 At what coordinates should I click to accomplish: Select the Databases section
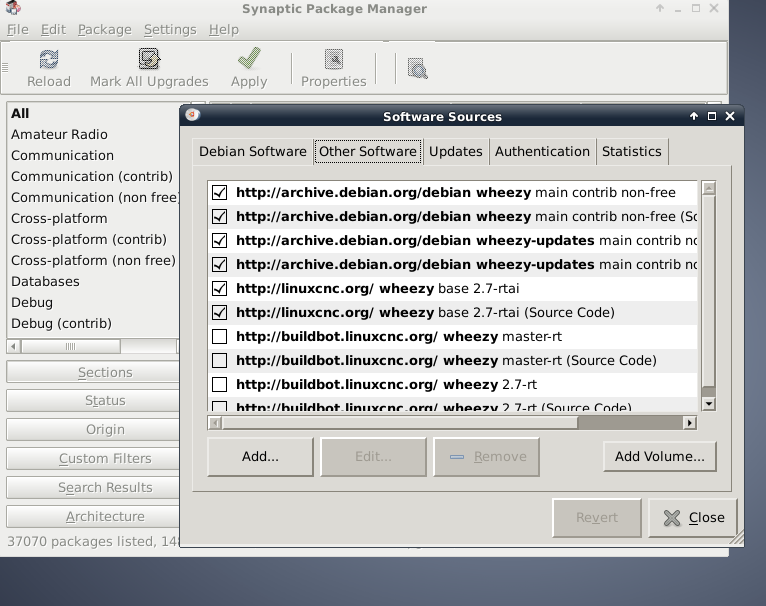pyautogui.click(x=94, y=281)
